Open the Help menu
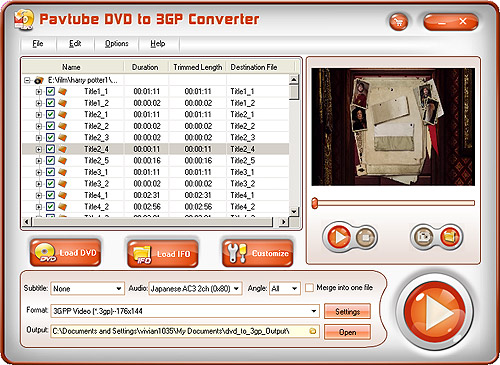The image size is (500, 365). click(158, 44)
